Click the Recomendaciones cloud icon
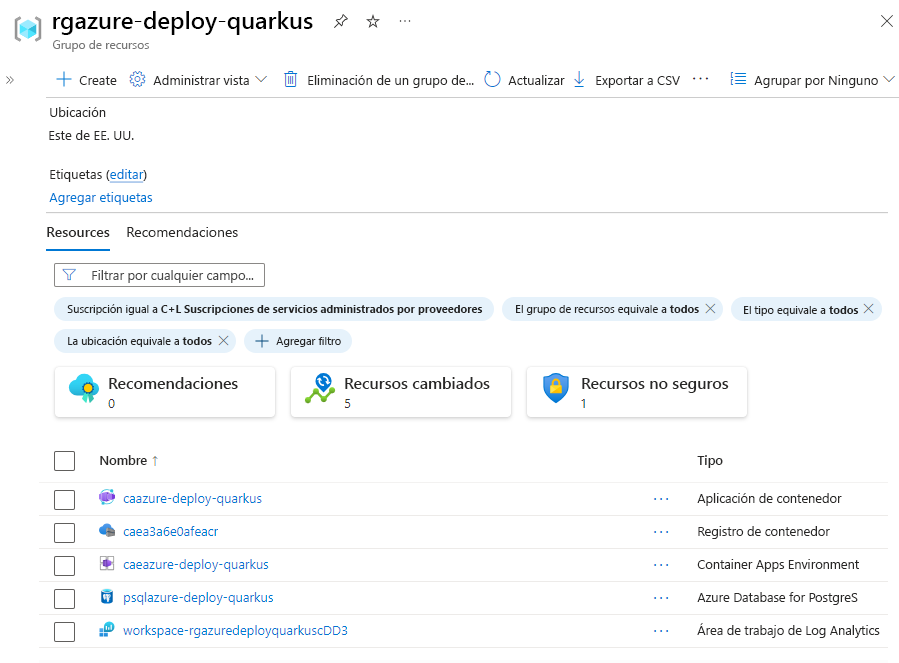Screen dimensions: 899x663 click(x=84, y=389)
